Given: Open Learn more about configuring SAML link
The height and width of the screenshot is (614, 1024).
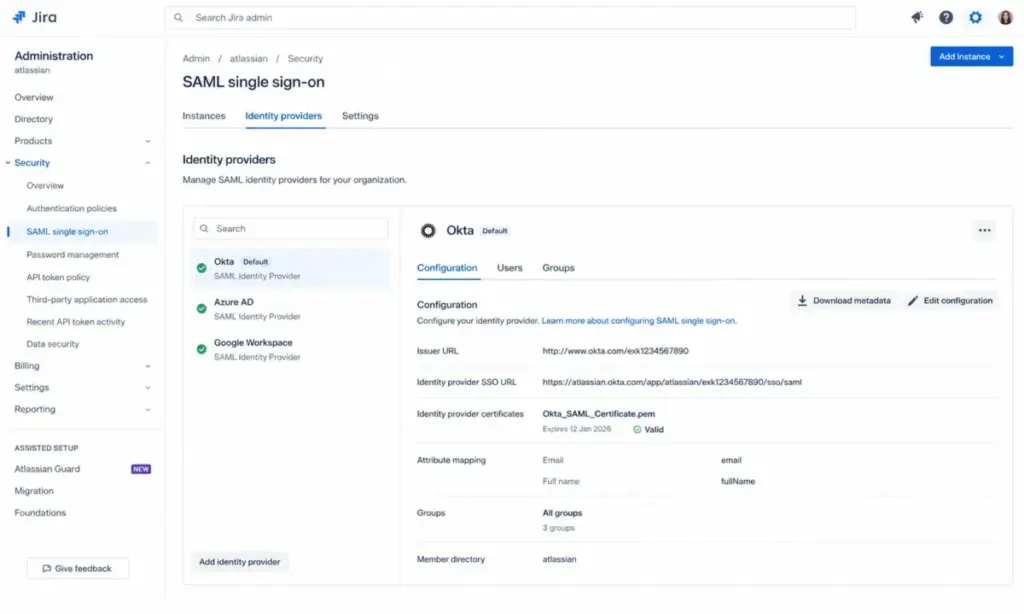Looking at the screenshot, I should point(639,321).
